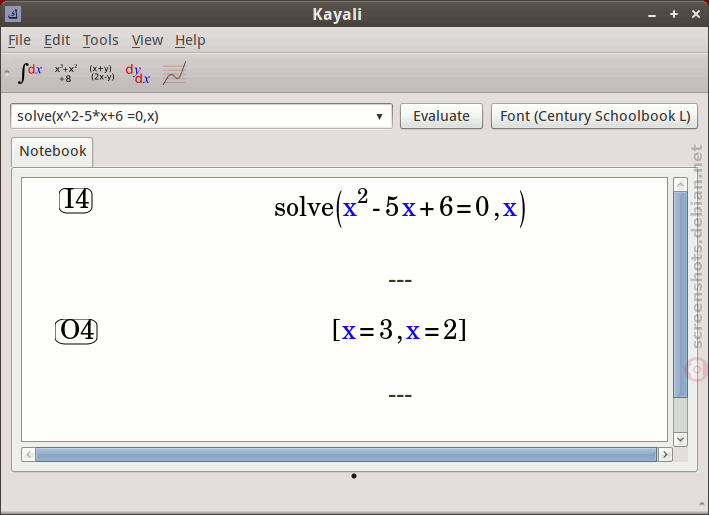Image resolution: width=709 pixels, height=515 pixels.
Task: Click the Kayali window icon in title bar
Action: (13, 14)
